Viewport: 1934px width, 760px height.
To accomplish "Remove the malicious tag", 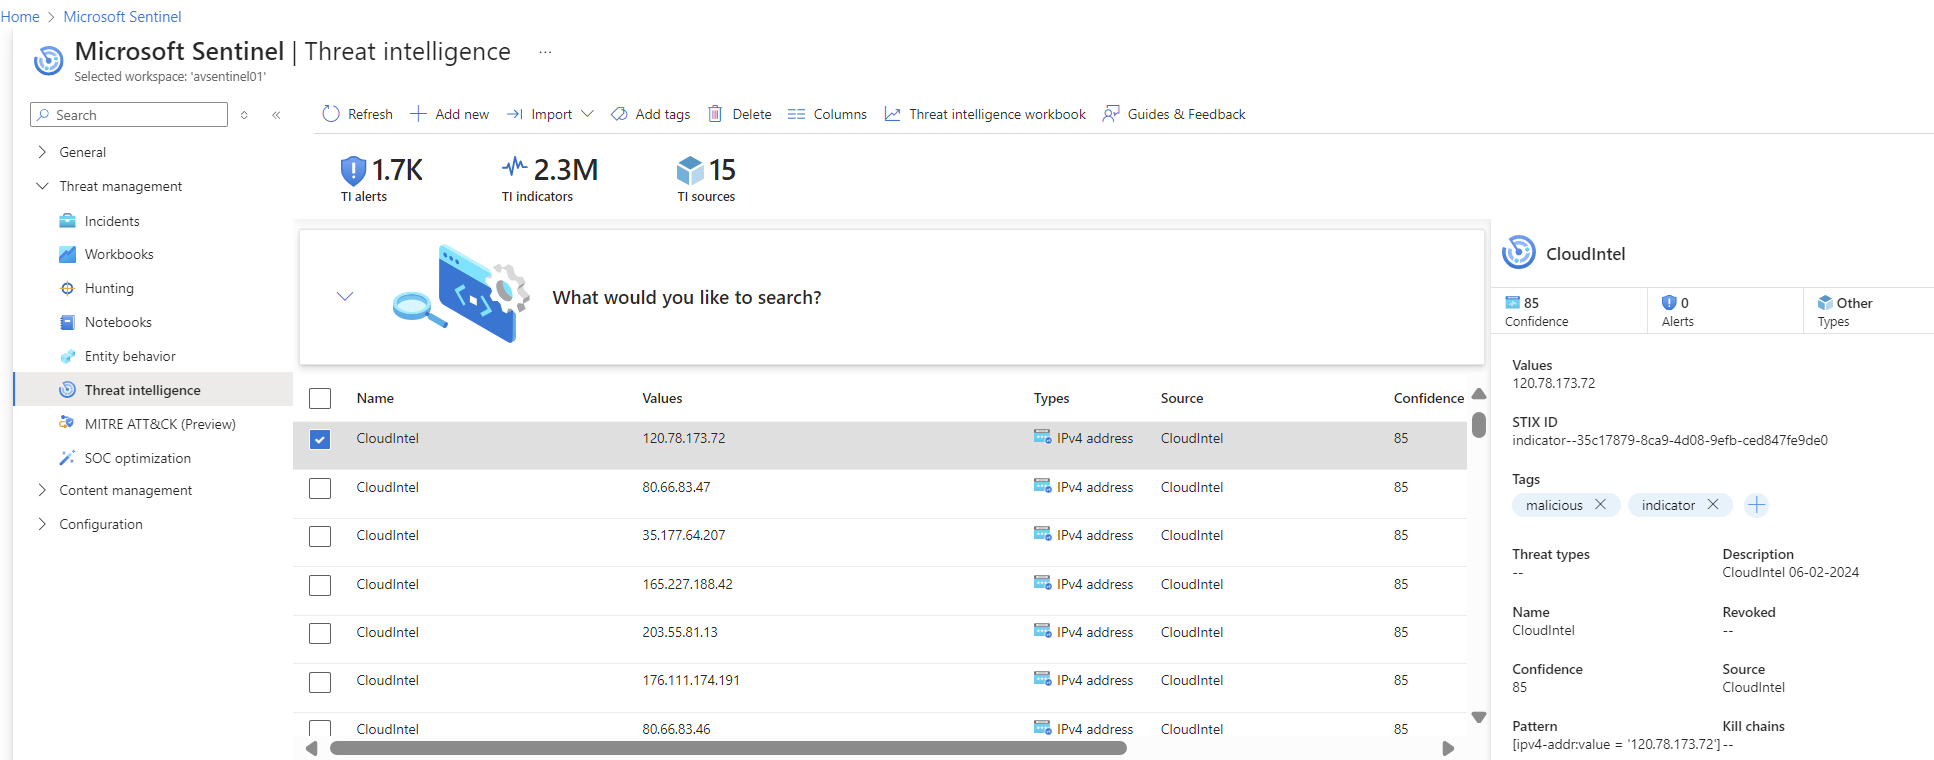I will [1600, 505].
